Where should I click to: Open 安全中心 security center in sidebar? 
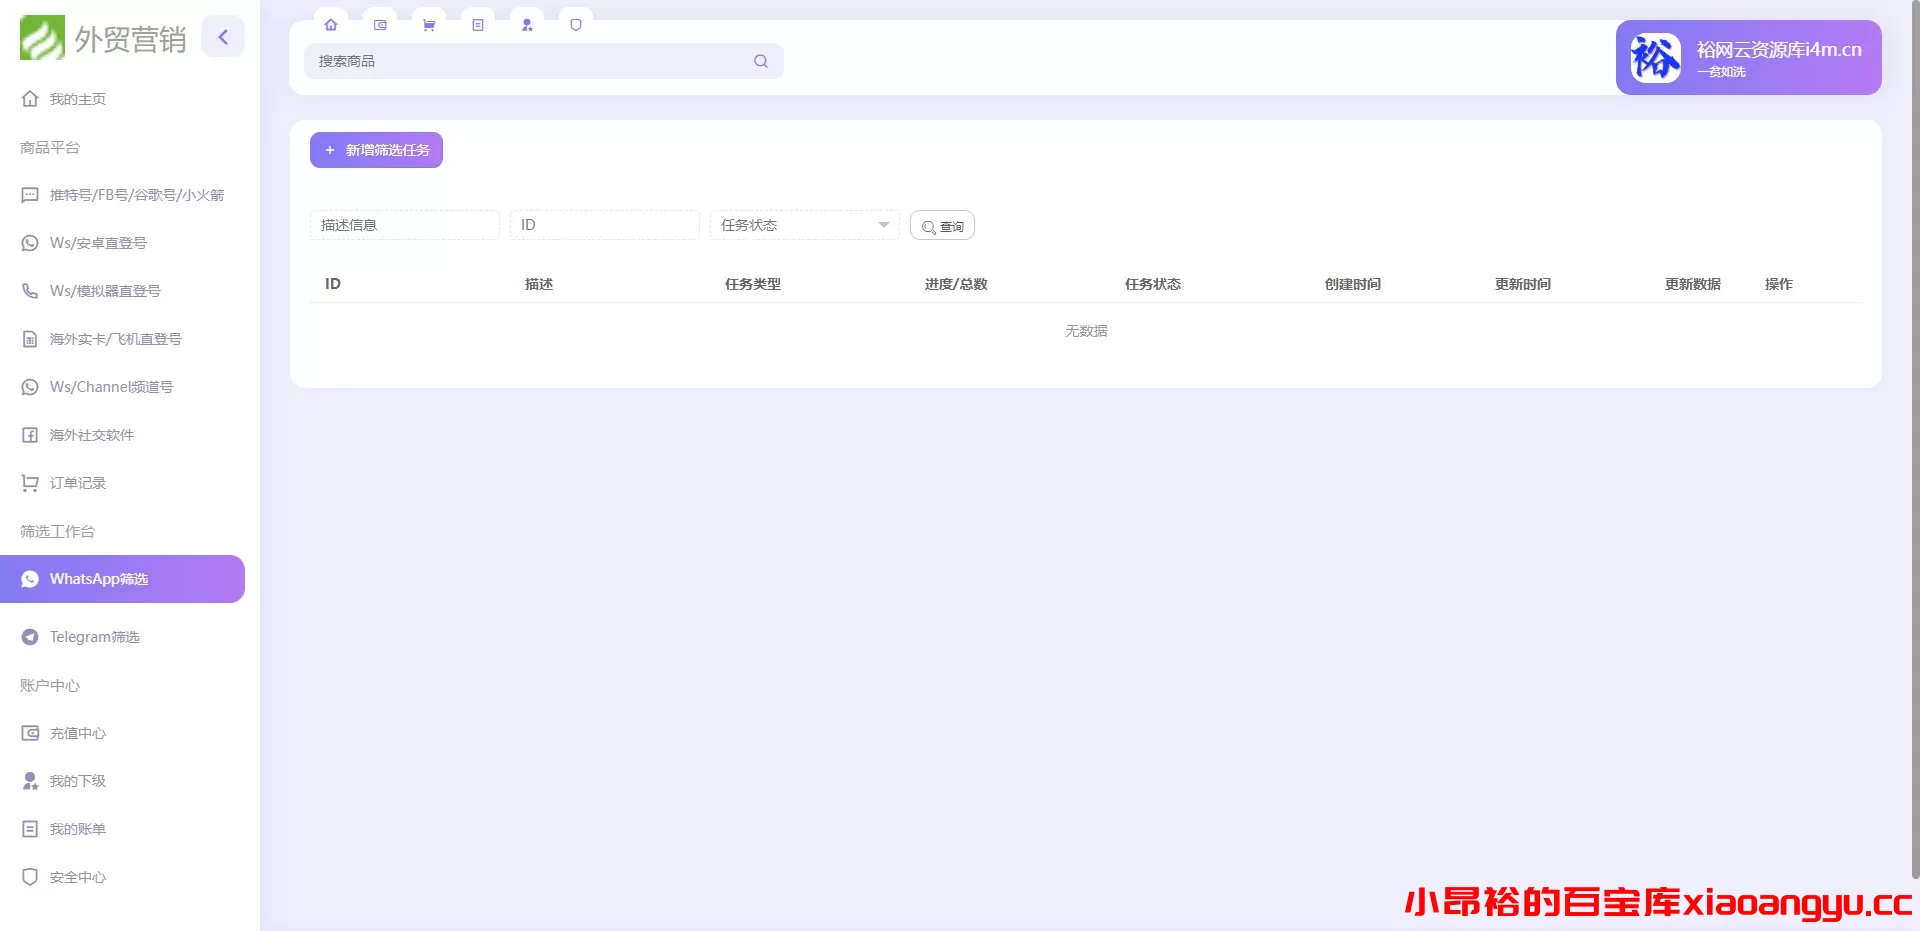[x=77, y=876]
